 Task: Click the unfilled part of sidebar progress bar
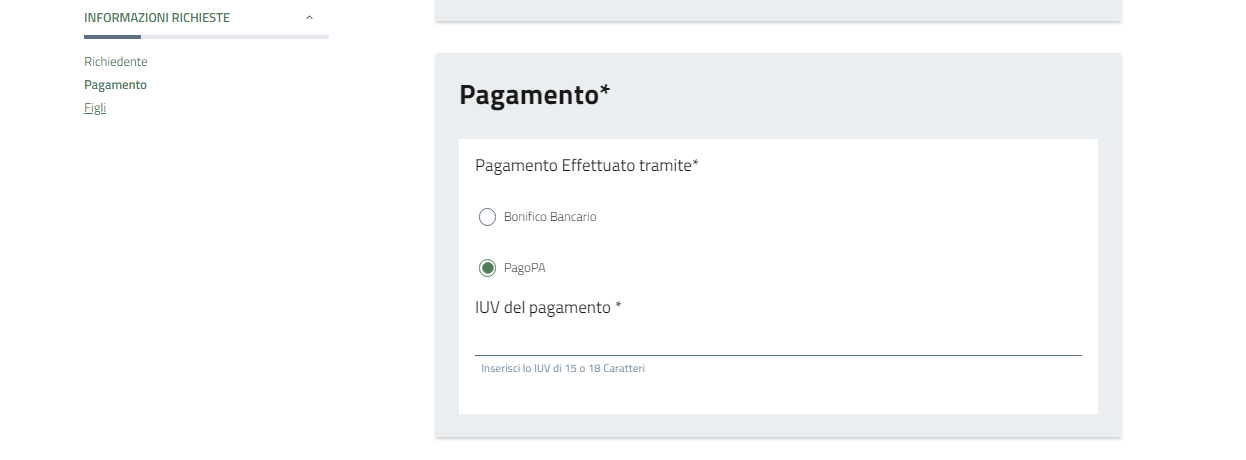tap(235, 37)
